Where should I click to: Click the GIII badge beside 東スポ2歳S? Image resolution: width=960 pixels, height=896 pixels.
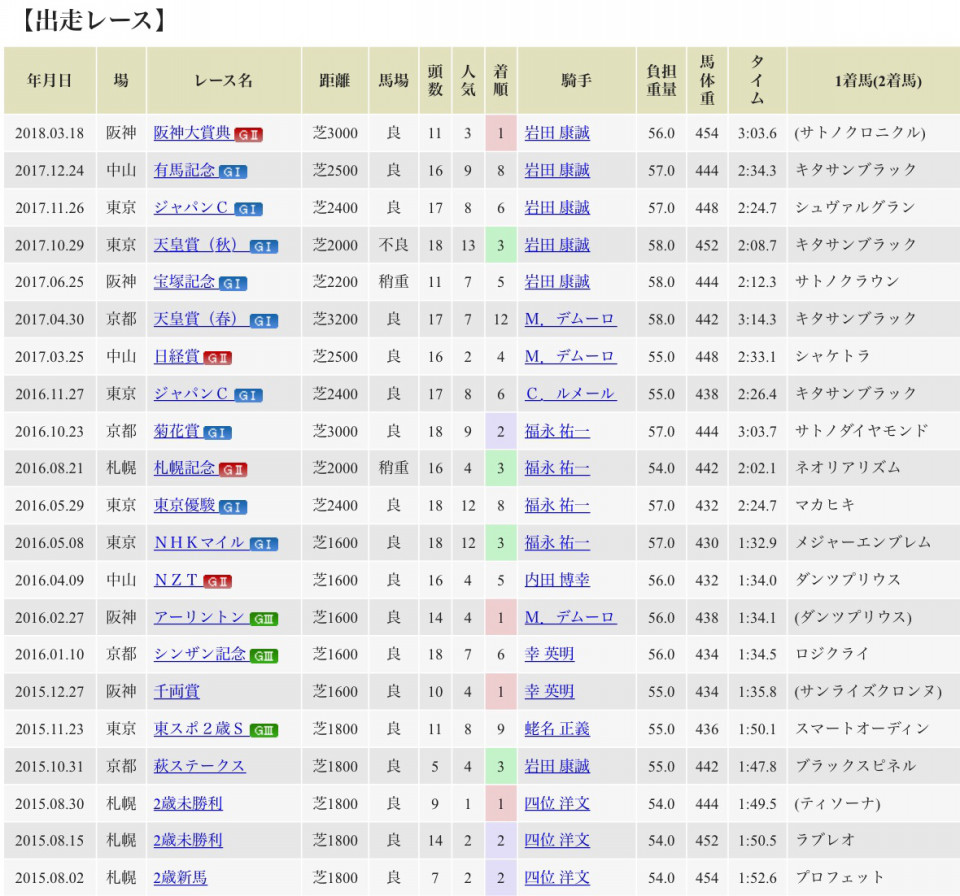tap(264, 731)
